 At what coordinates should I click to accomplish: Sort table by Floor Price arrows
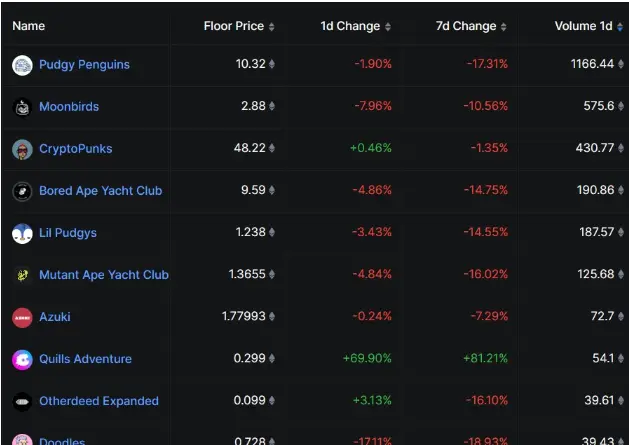coord(272,27)
